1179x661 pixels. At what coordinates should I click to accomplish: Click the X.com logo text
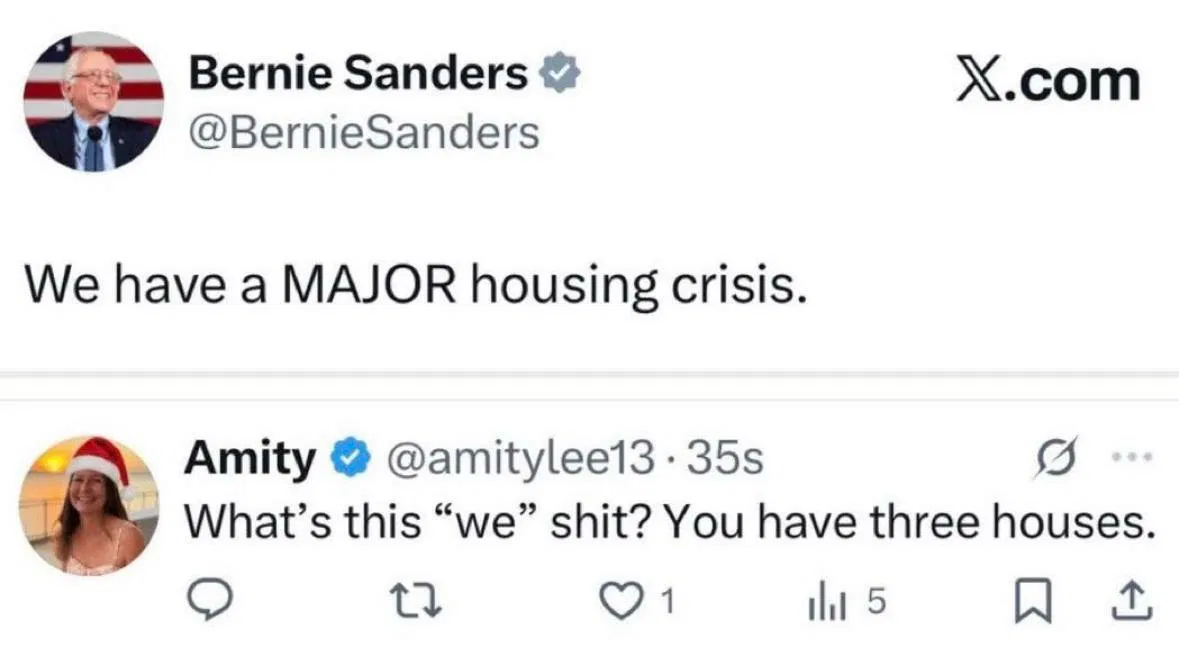tap(1046, 81)
